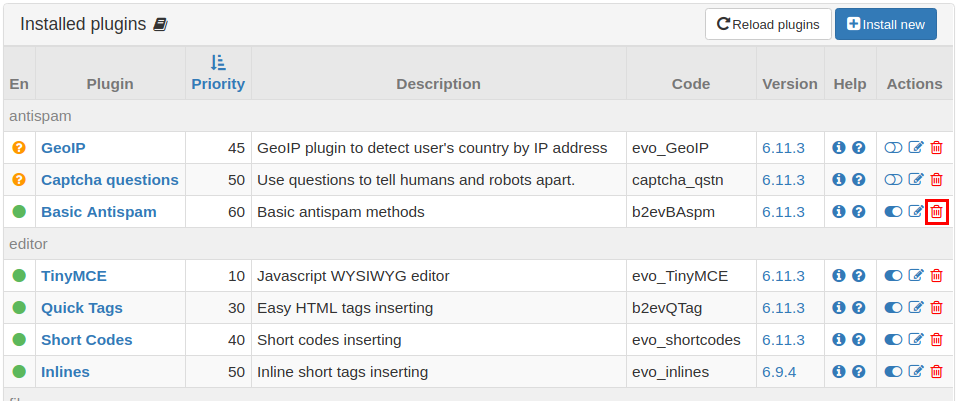Delete the Short Codes plugin trash icon

point(936,339)
